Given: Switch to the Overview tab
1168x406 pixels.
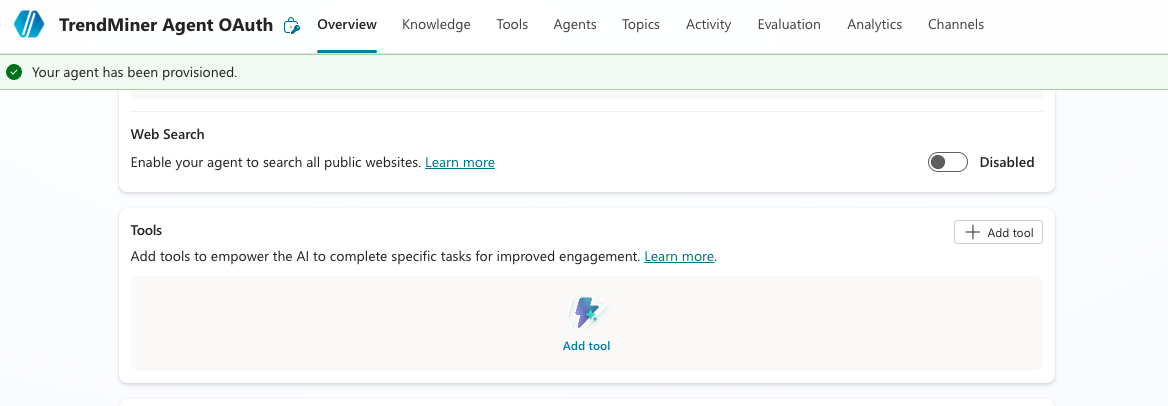Looking at the screenshot, I should point(347,25).
